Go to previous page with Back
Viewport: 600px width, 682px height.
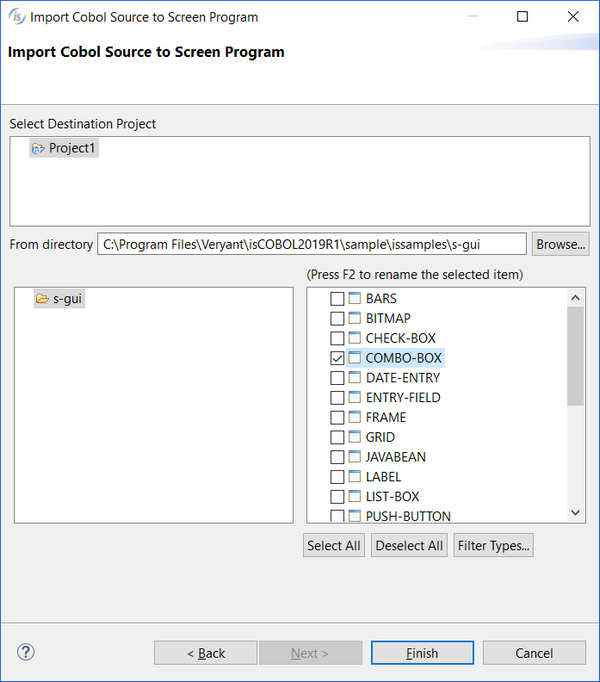tap(205, 653)
